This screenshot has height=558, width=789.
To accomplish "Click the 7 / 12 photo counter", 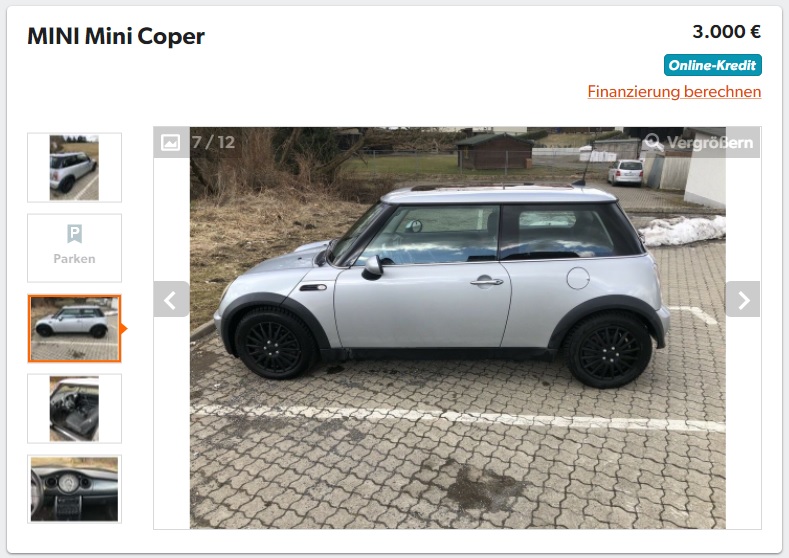I will (213, 142).
